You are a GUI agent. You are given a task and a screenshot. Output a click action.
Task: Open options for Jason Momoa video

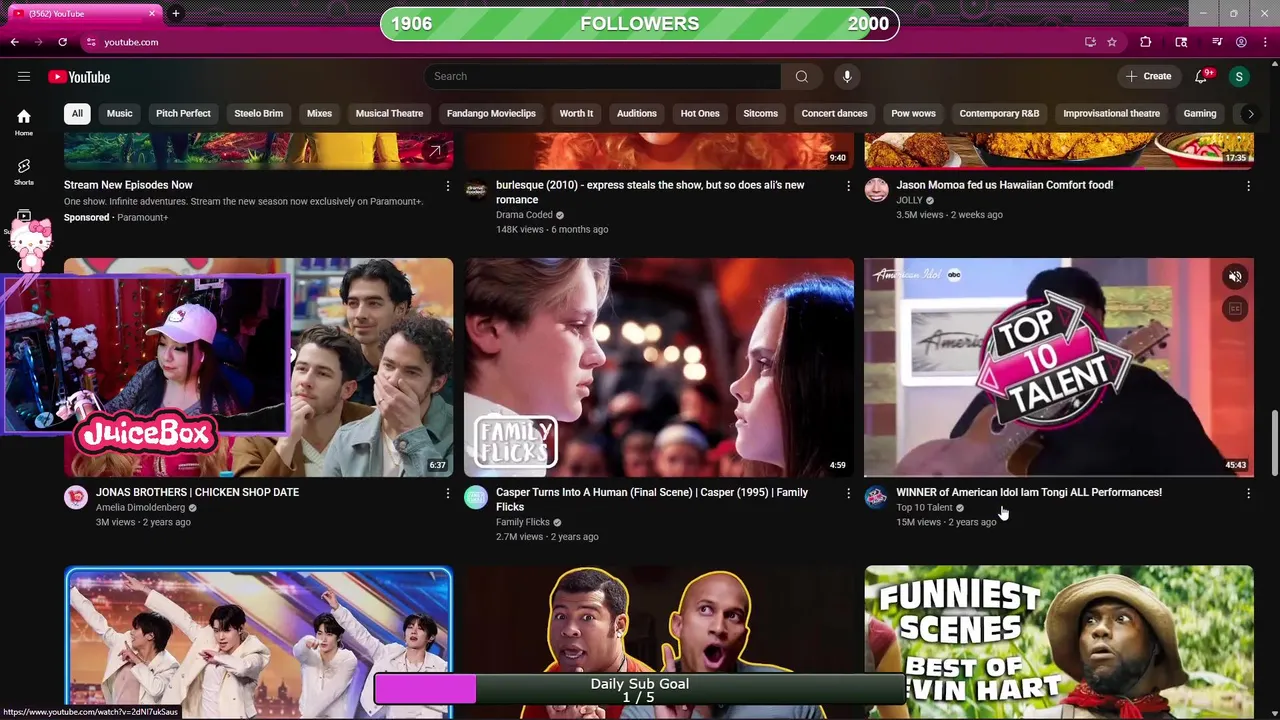pyautogui.click(x=1248, y=186)
